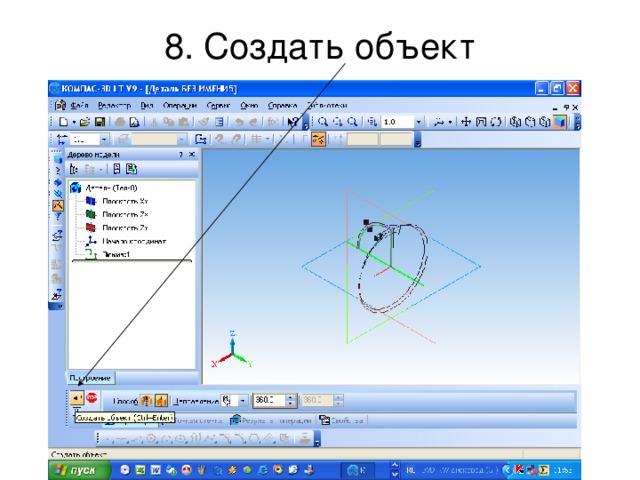Click the tree display mode icon

[74, 169]
